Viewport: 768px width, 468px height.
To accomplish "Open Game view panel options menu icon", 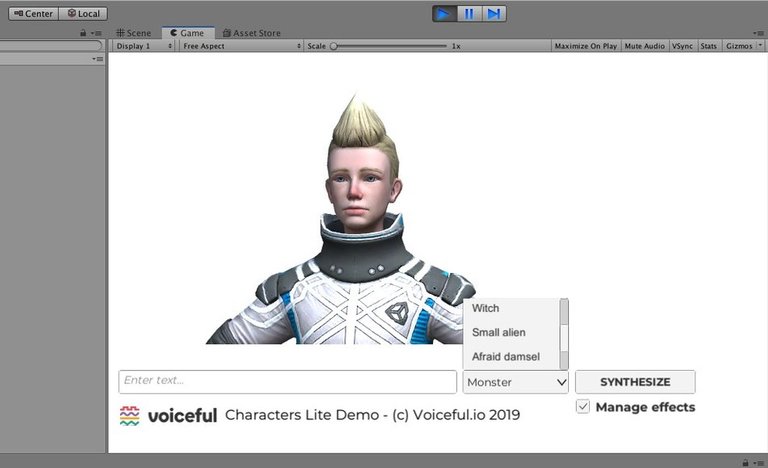I will point(758,33).
